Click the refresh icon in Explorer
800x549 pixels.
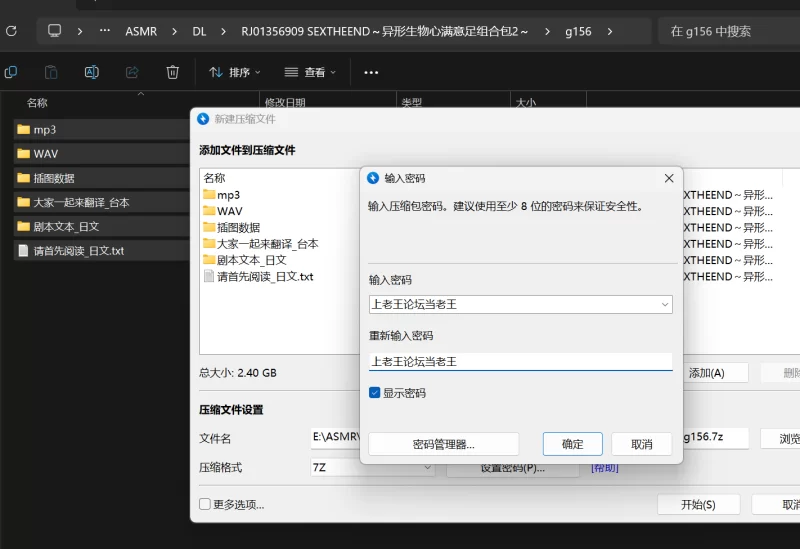[11, 31]
